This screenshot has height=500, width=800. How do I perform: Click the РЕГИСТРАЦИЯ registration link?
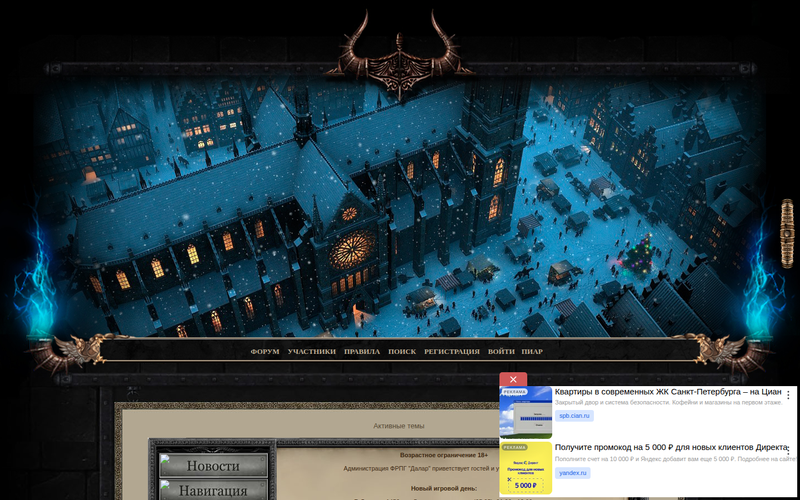tap(451, 352)
